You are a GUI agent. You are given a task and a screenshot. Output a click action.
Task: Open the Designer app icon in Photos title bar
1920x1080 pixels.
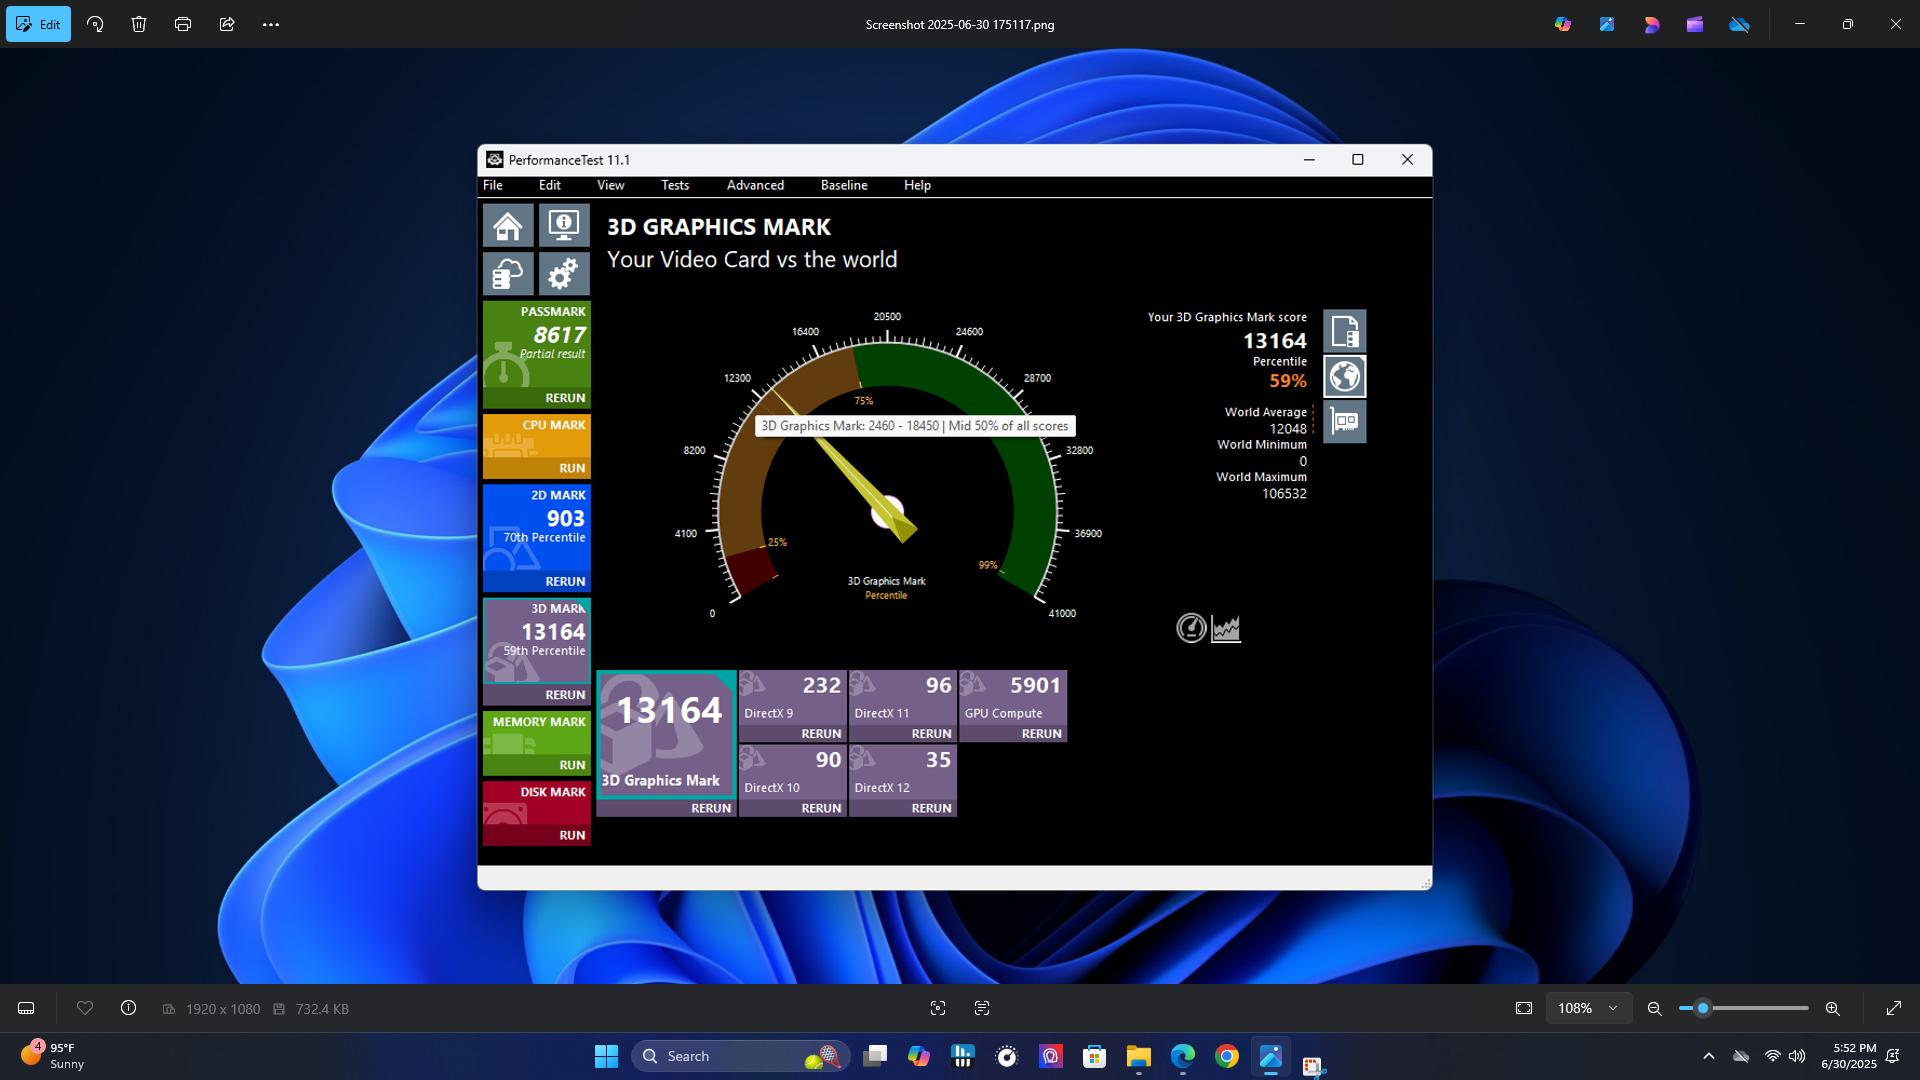coord(1651,24)
